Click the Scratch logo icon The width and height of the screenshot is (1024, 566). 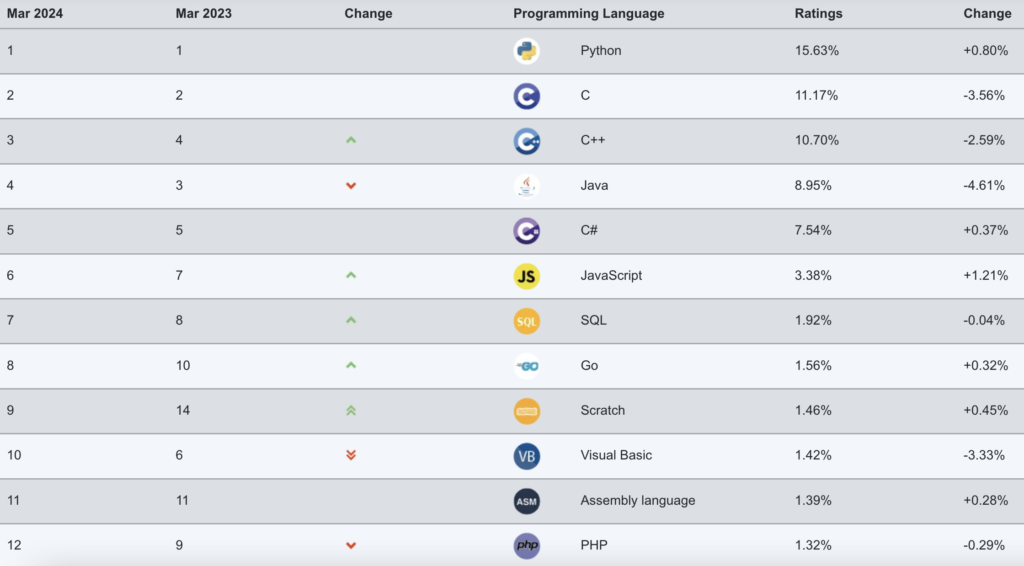(526, 411)
